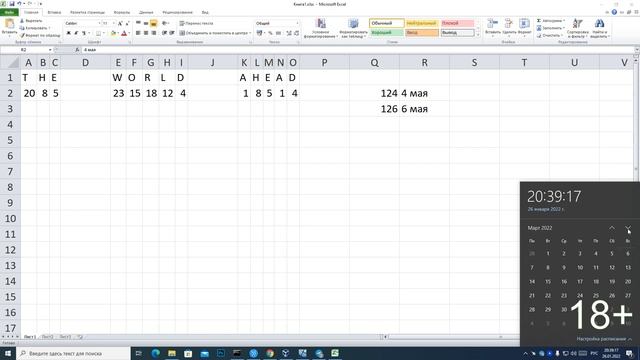Switch to the Data (Данные) tab
This screenshot has height=360, width=640.
[146, 12]
